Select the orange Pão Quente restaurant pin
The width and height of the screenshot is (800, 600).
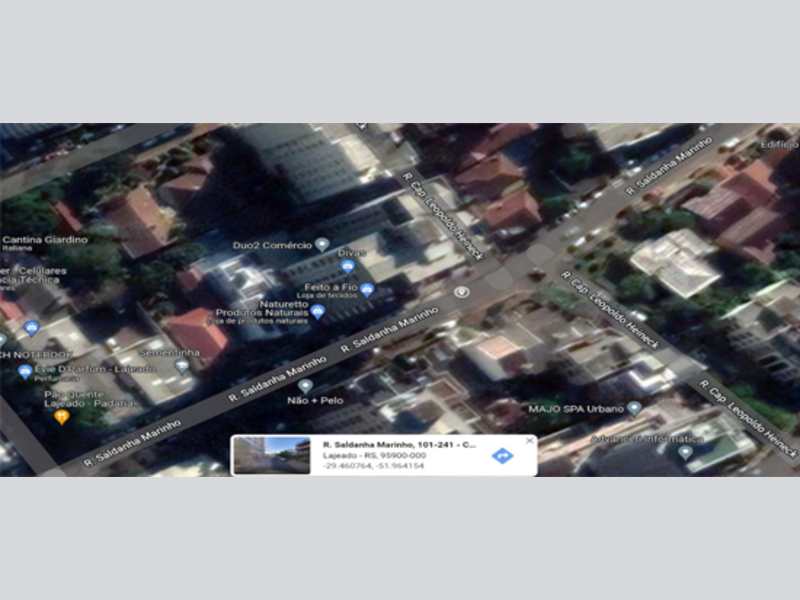click(62, 417)
